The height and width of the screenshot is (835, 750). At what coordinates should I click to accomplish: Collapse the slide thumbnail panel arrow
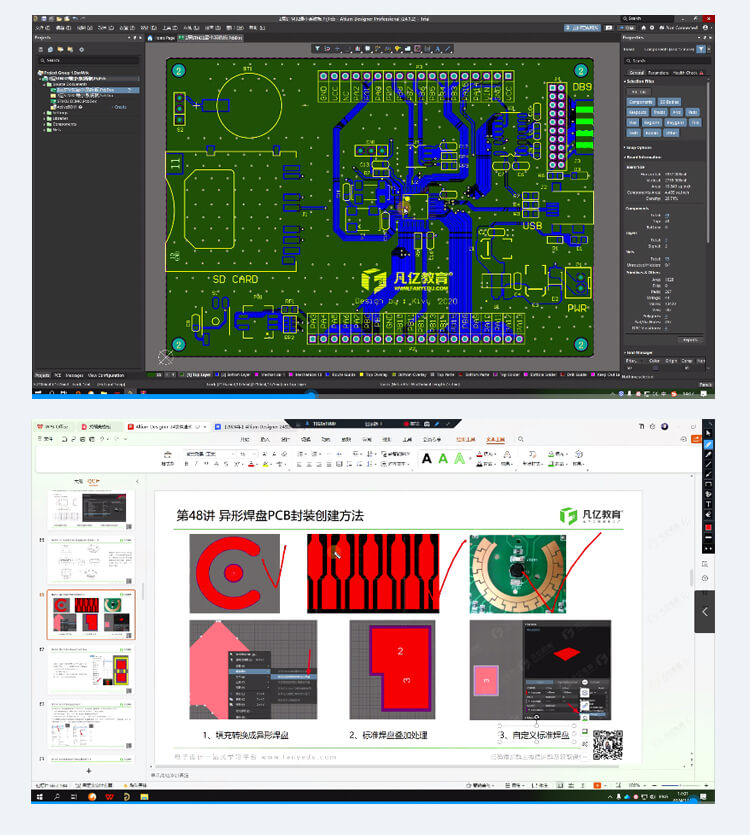(137, 481)
